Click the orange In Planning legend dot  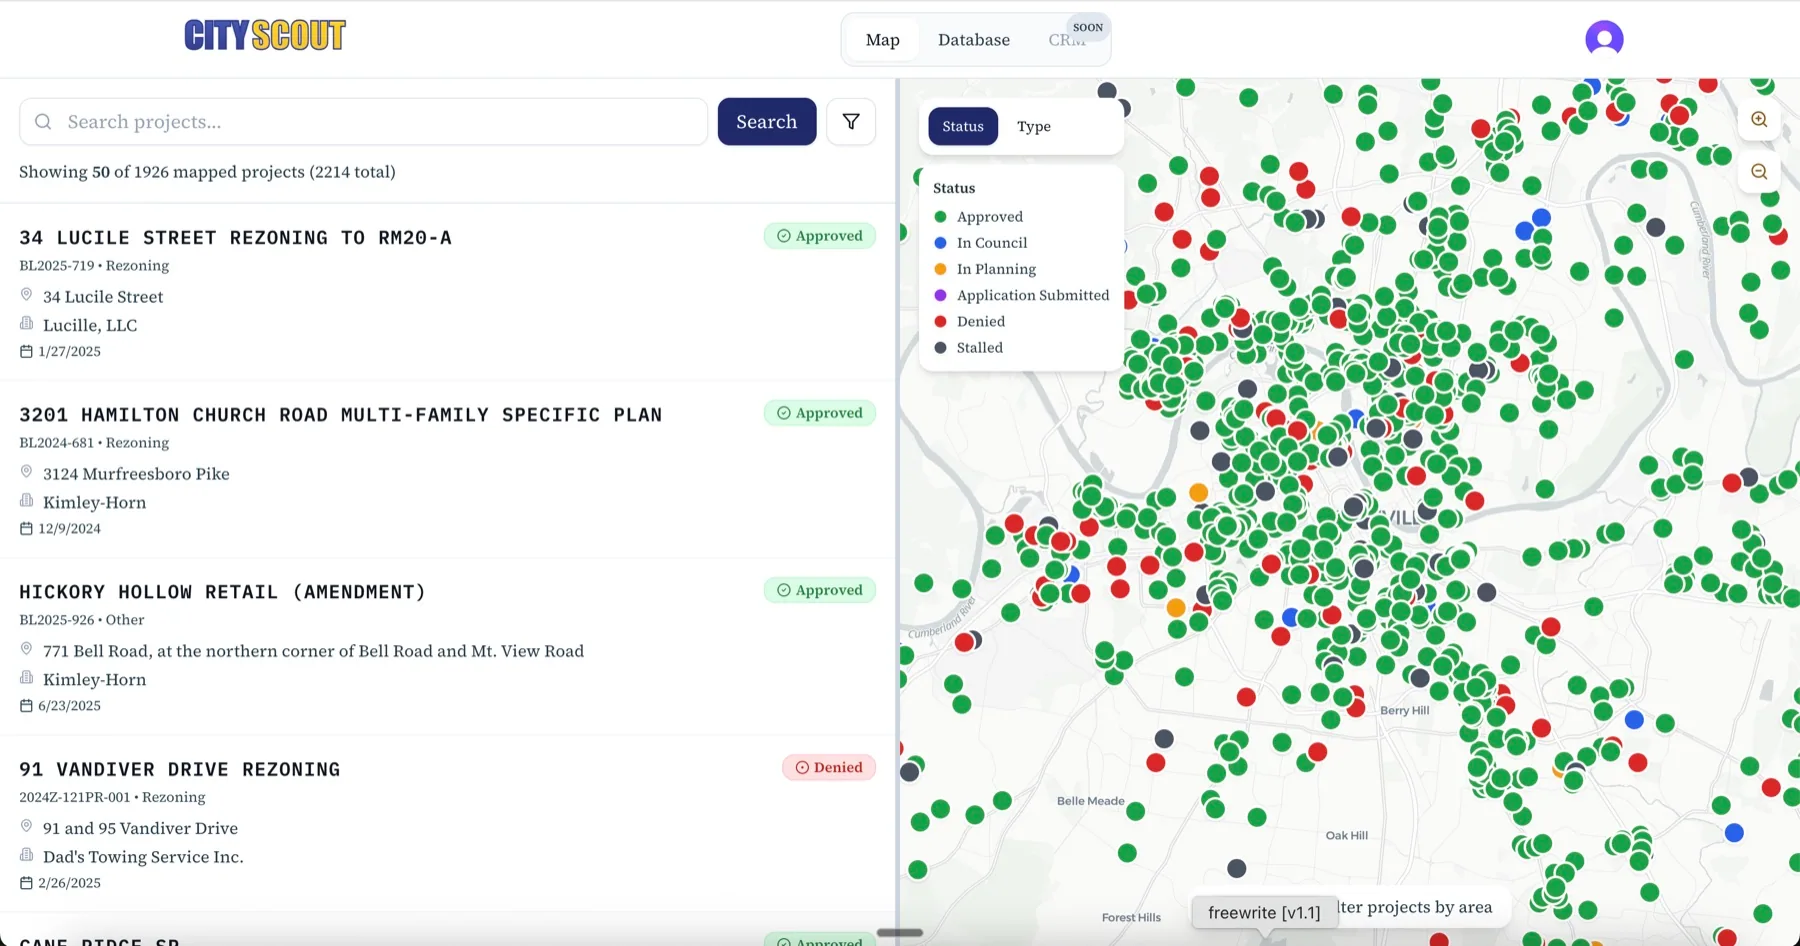[940, 269]
